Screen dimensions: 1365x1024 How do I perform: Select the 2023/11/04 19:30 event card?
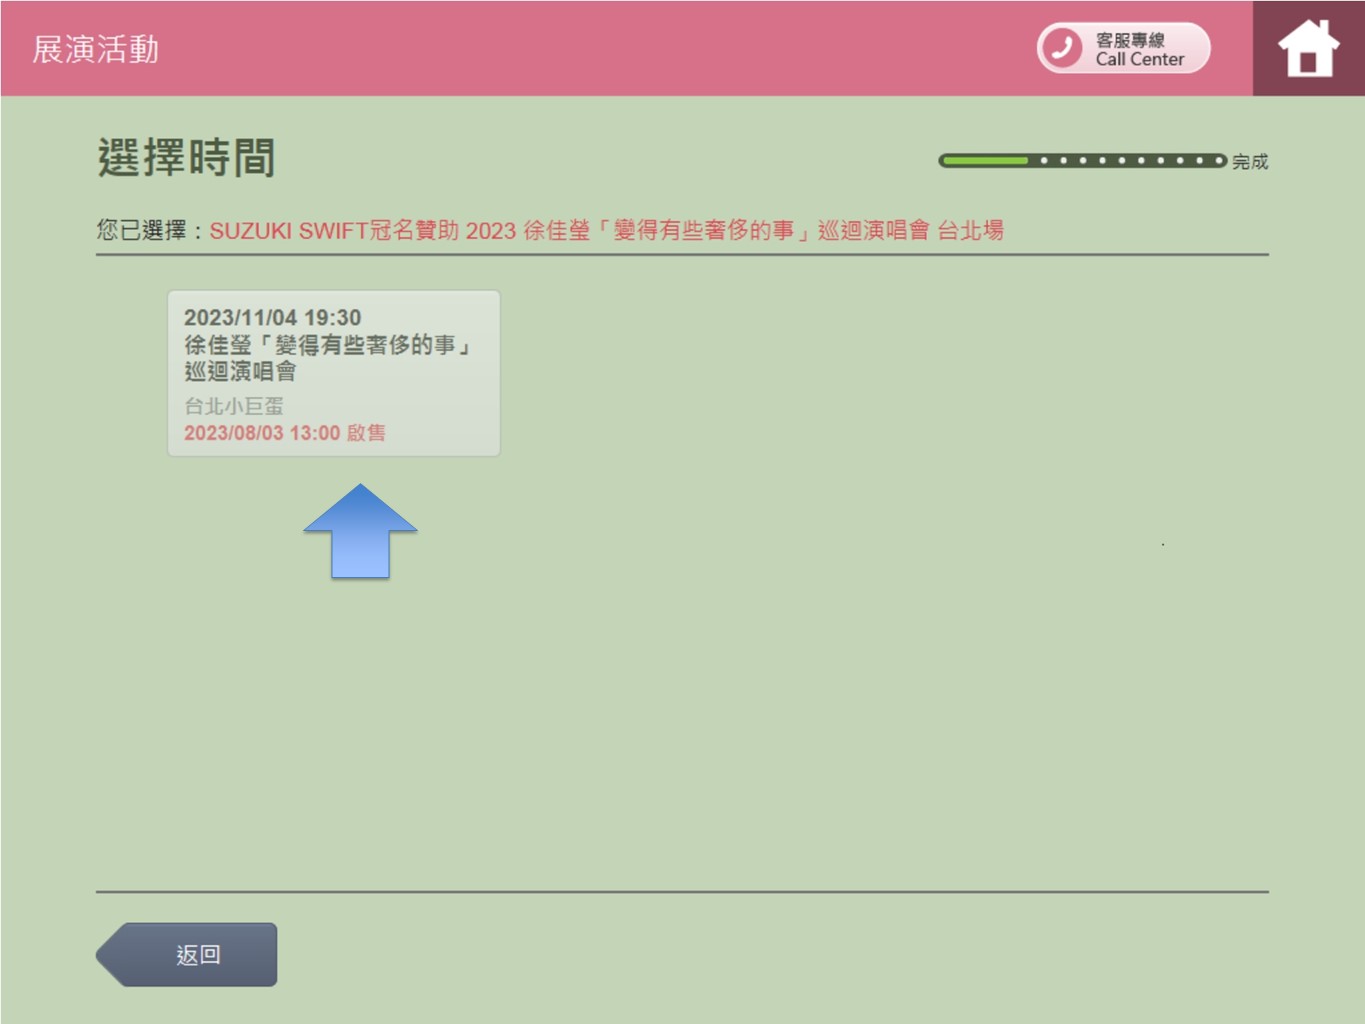(333, 373)
